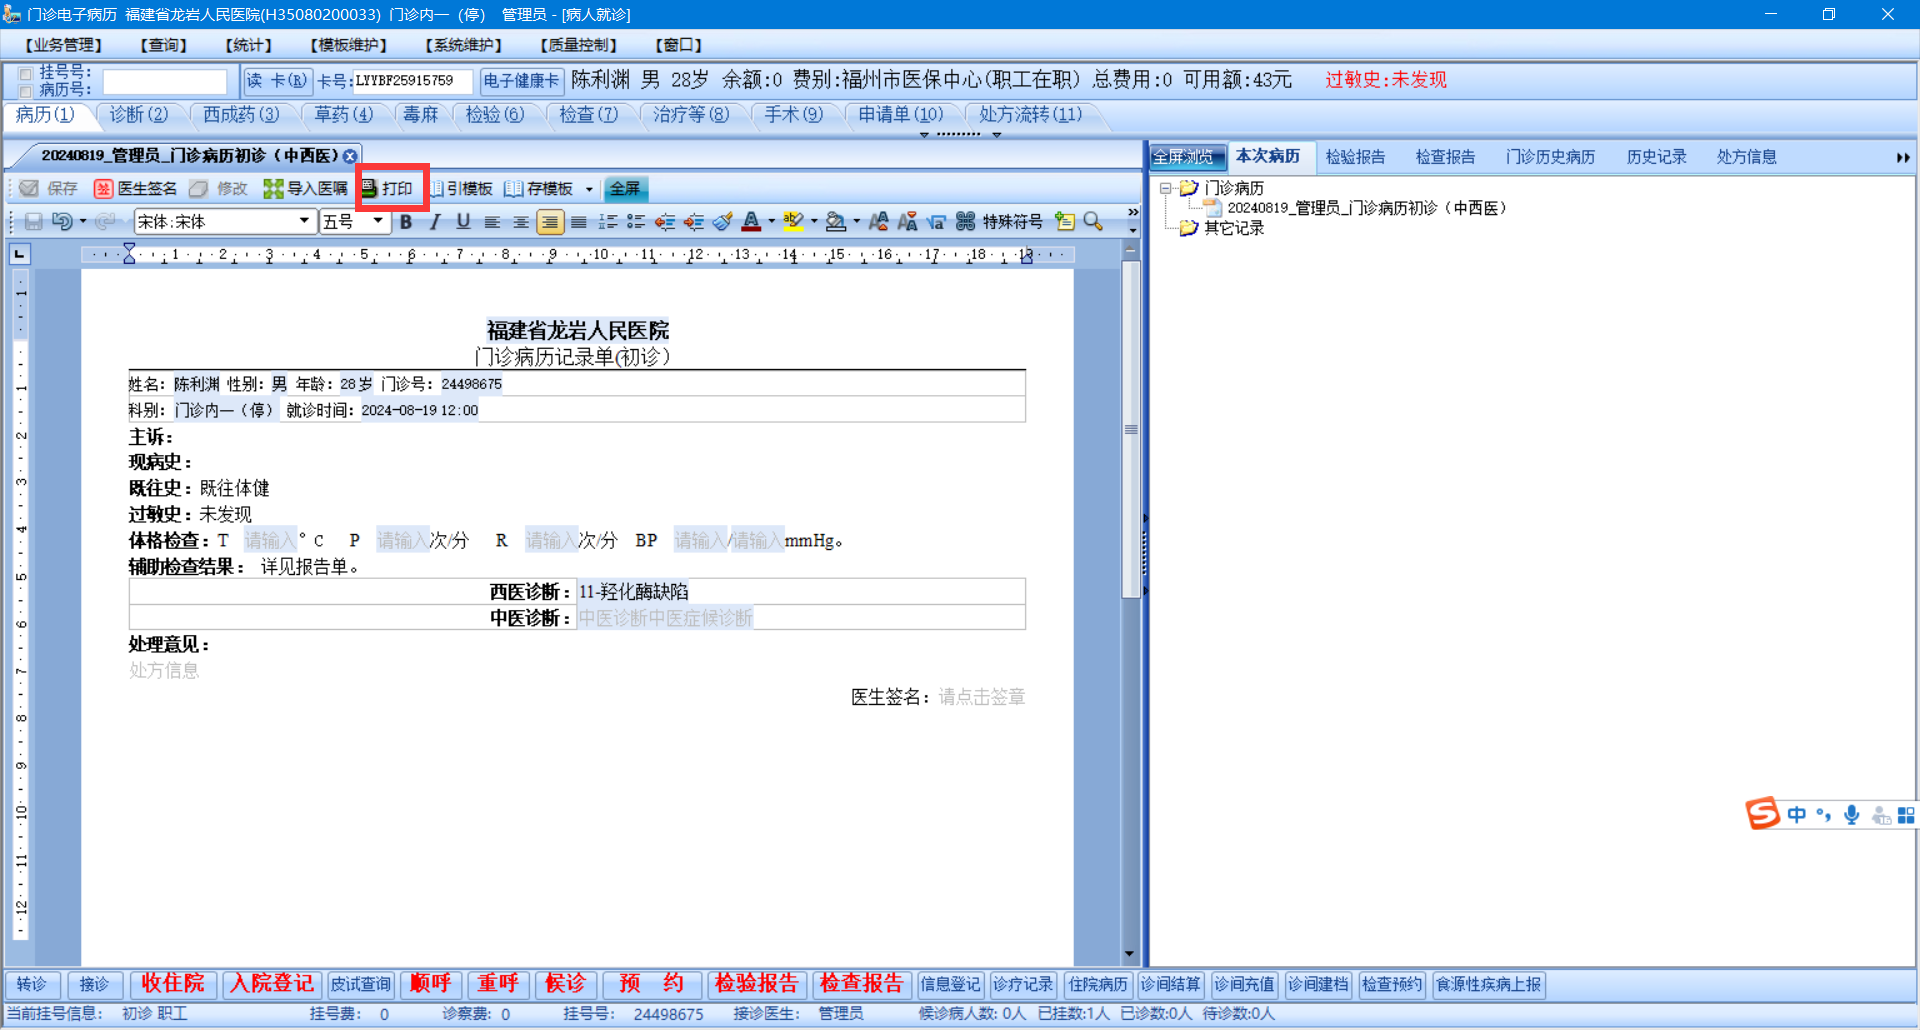This screenshot has width=1920, height=1030.
Task: Open the shading color dropdown arrow
Action: point(857,222)
